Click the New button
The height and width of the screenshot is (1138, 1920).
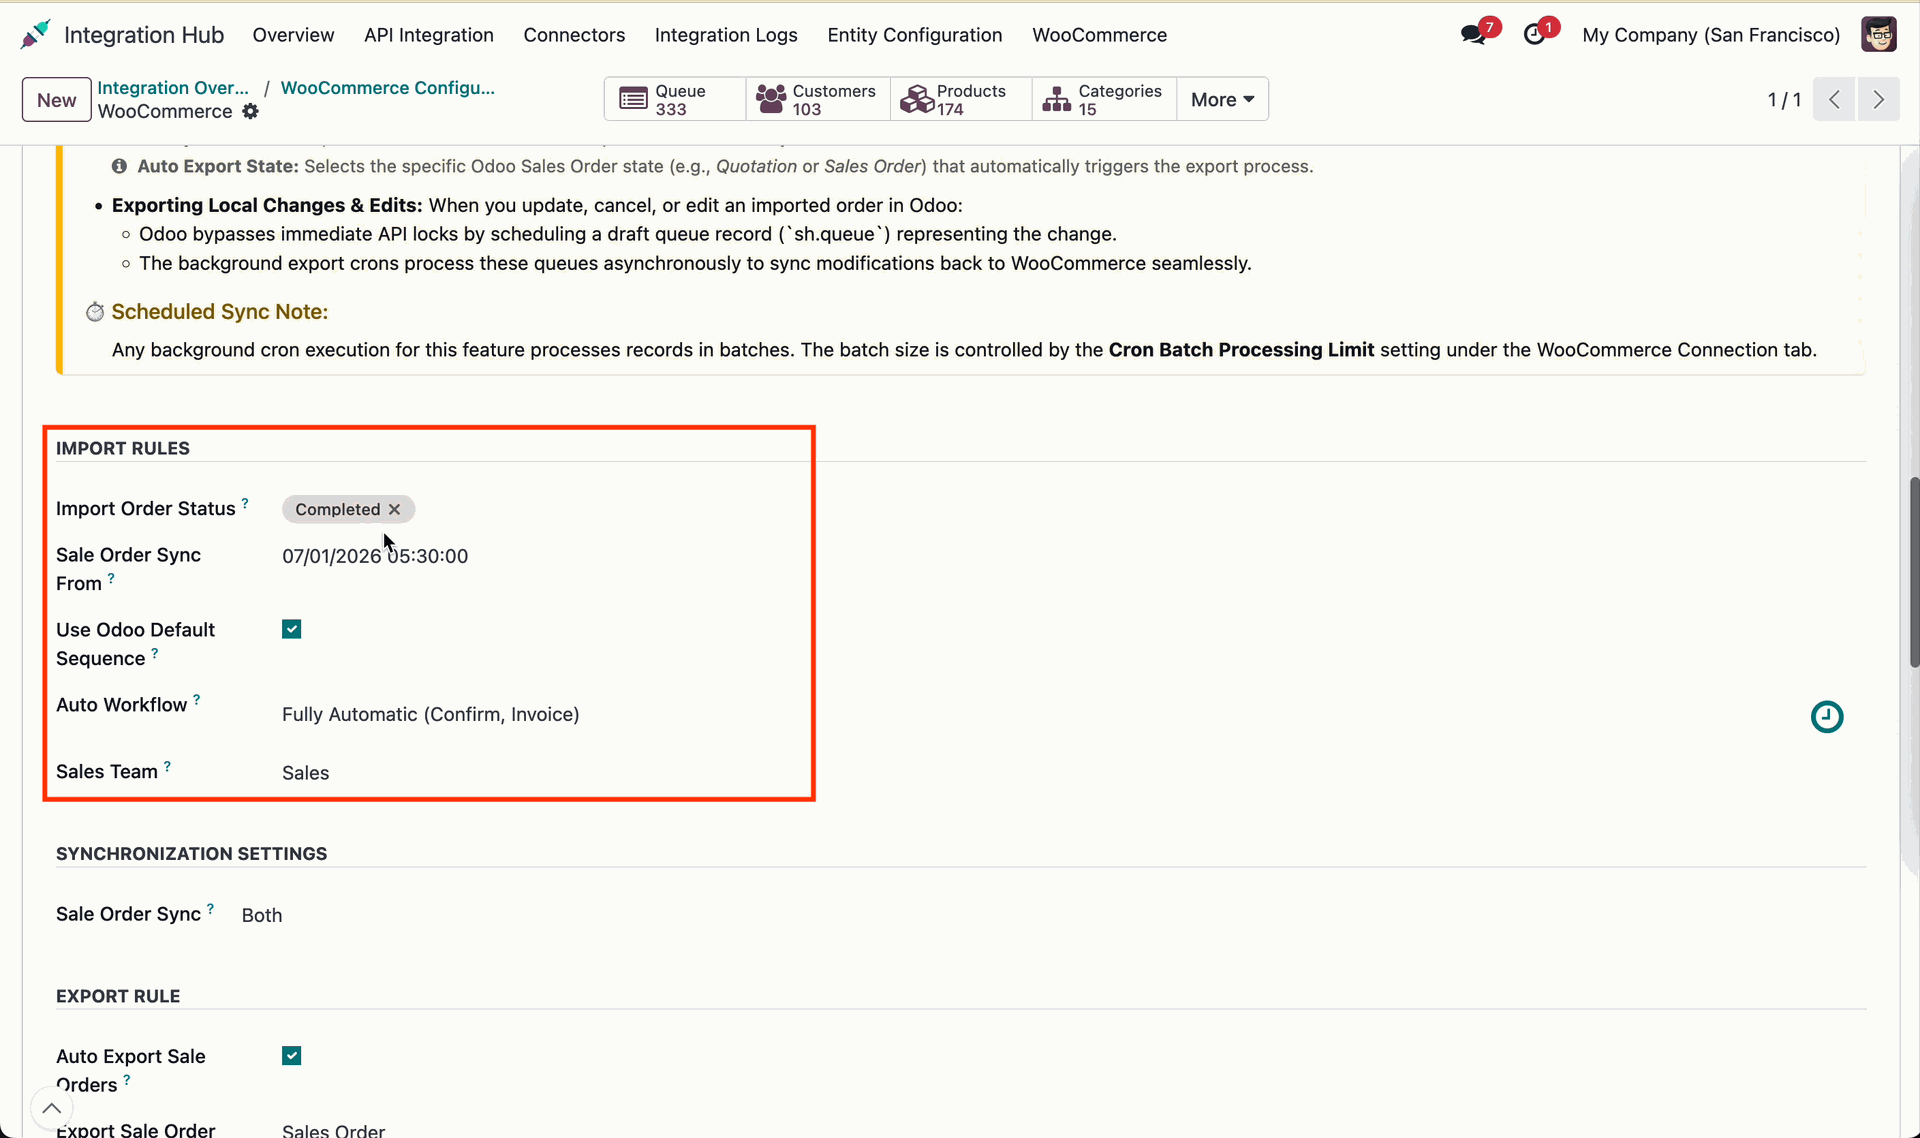coord(57,100)
